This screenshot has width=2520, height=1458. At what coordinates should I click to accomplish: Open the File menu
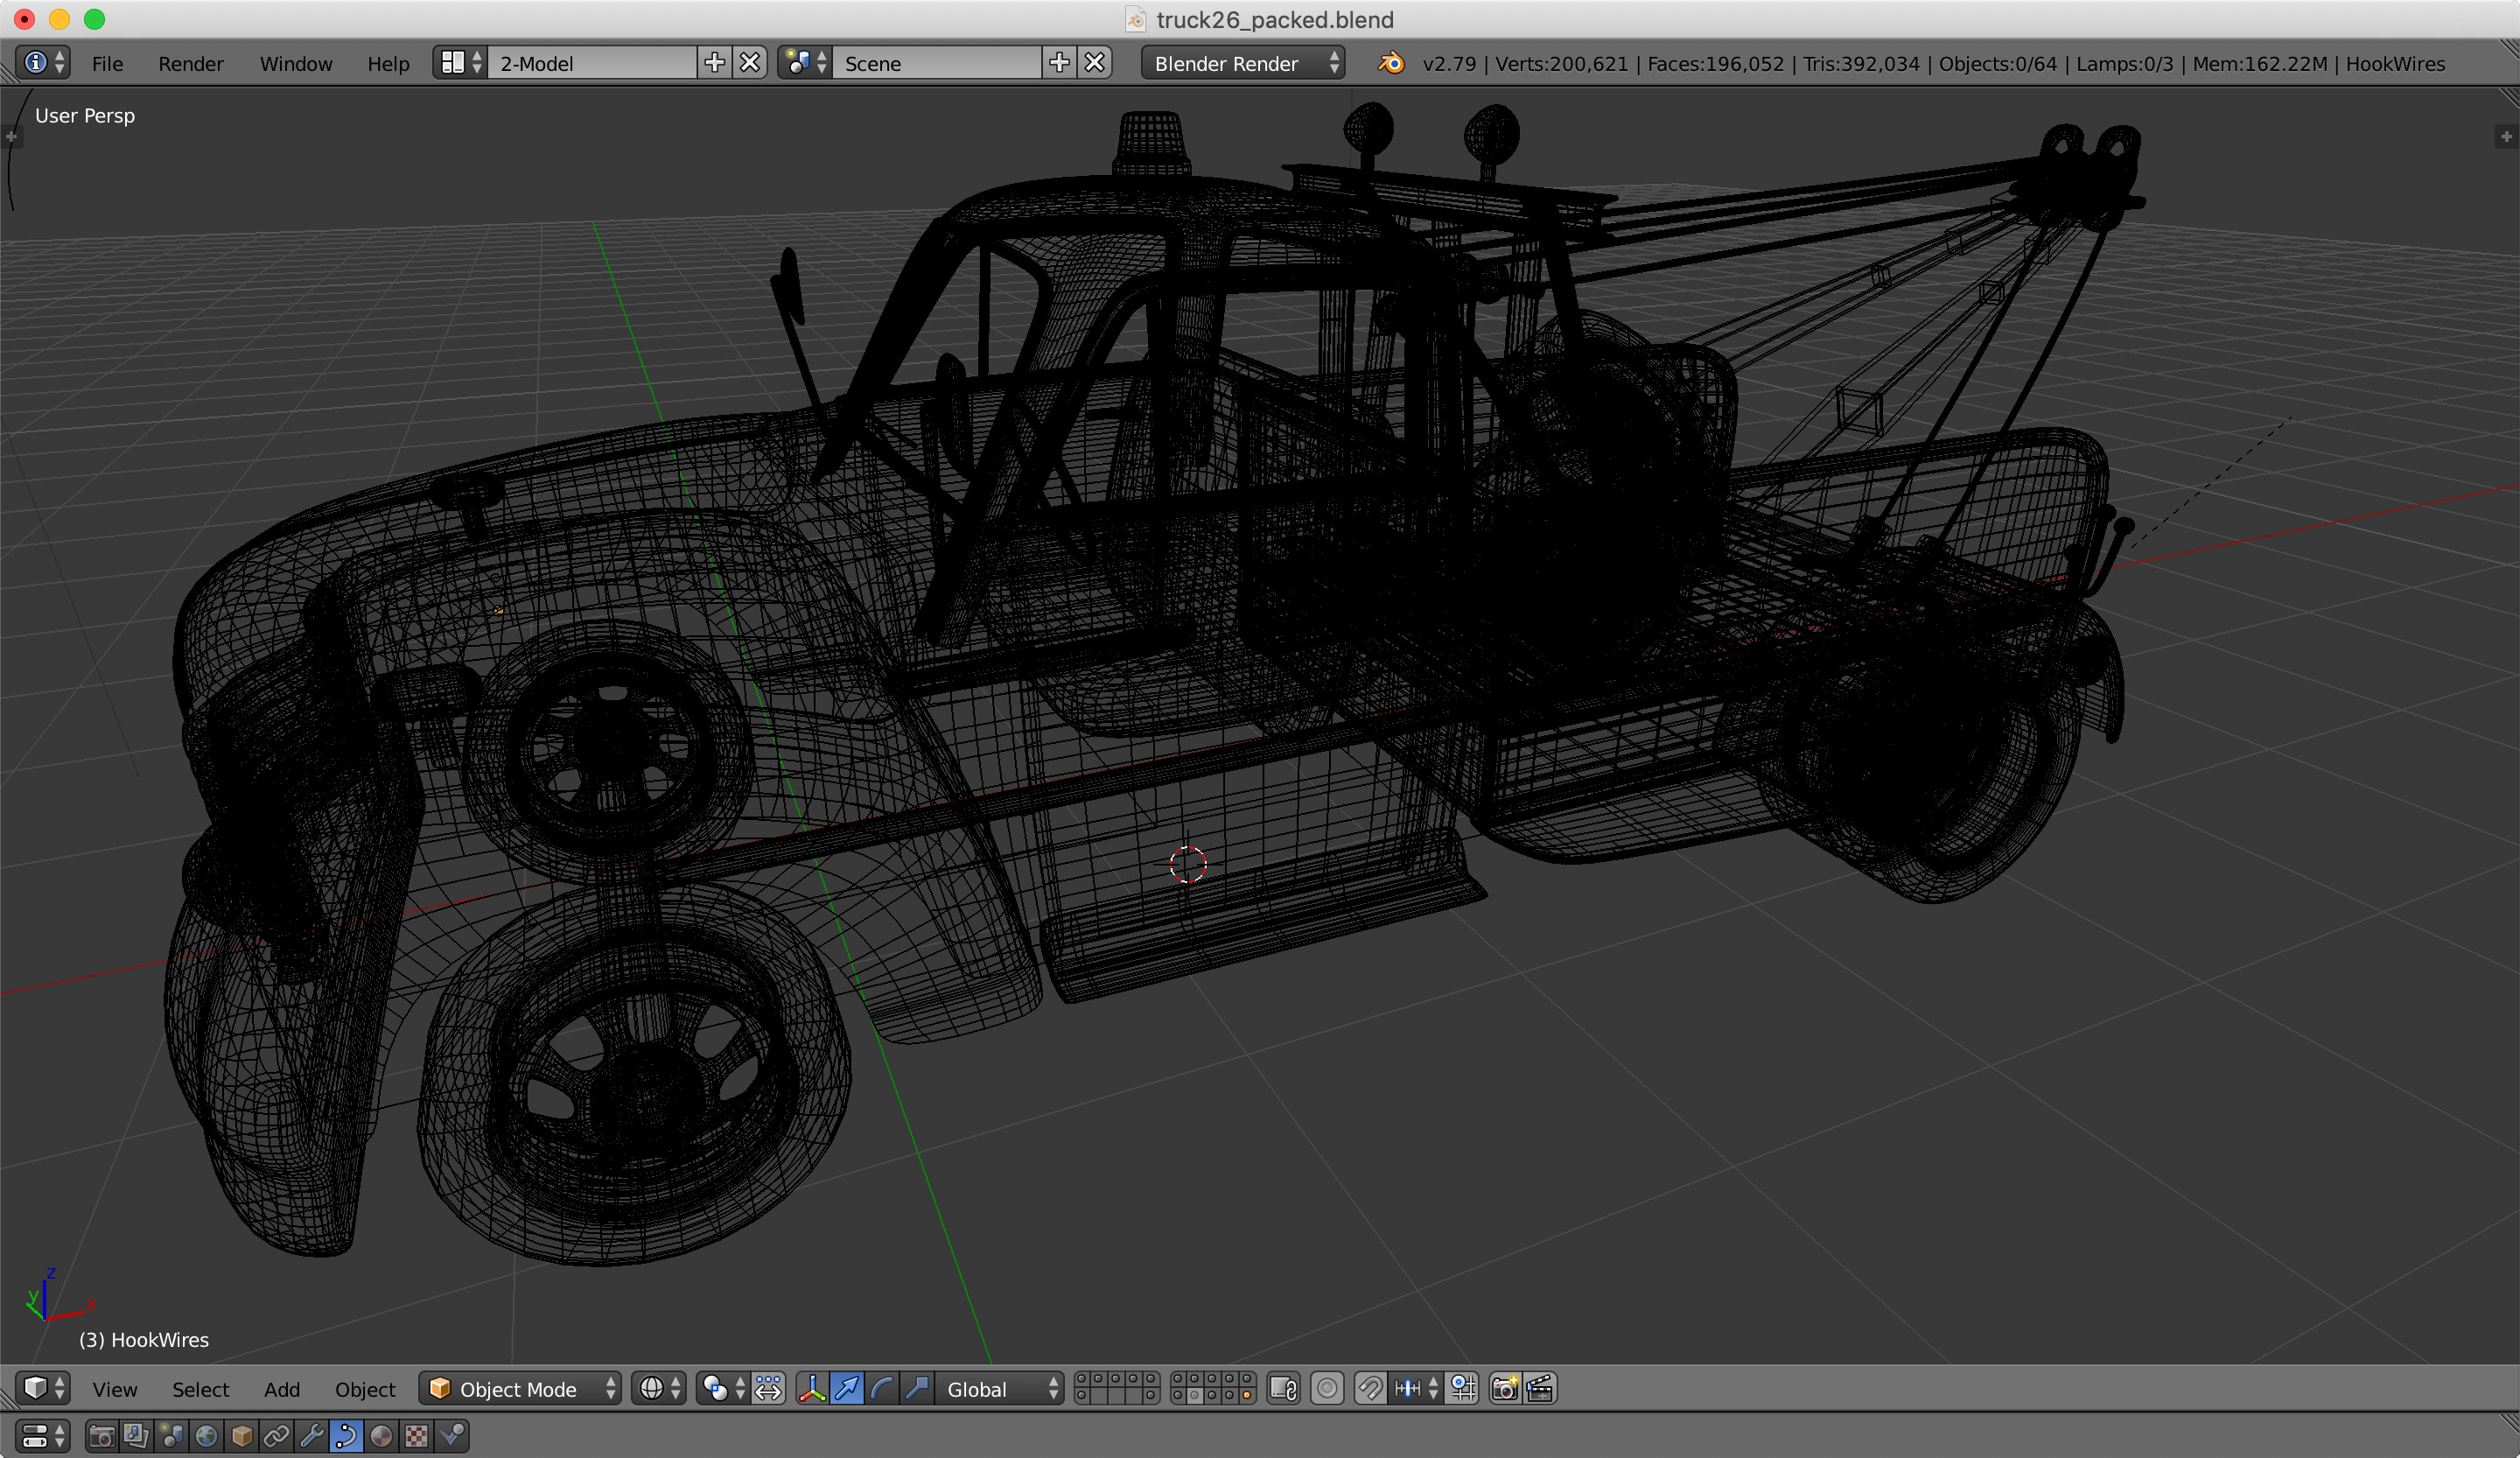point(107,63)
